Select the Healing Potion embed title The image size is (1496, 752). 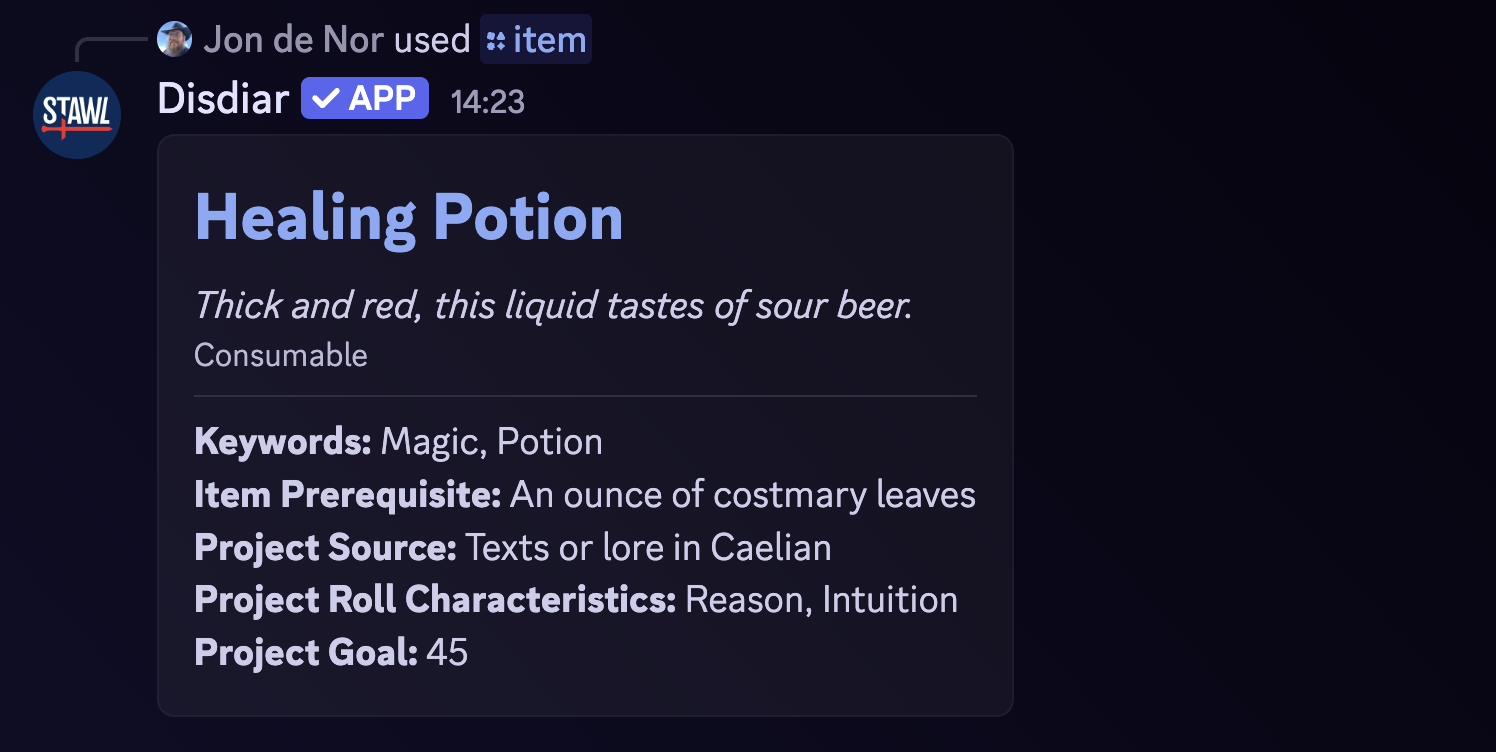pos(409,216)
